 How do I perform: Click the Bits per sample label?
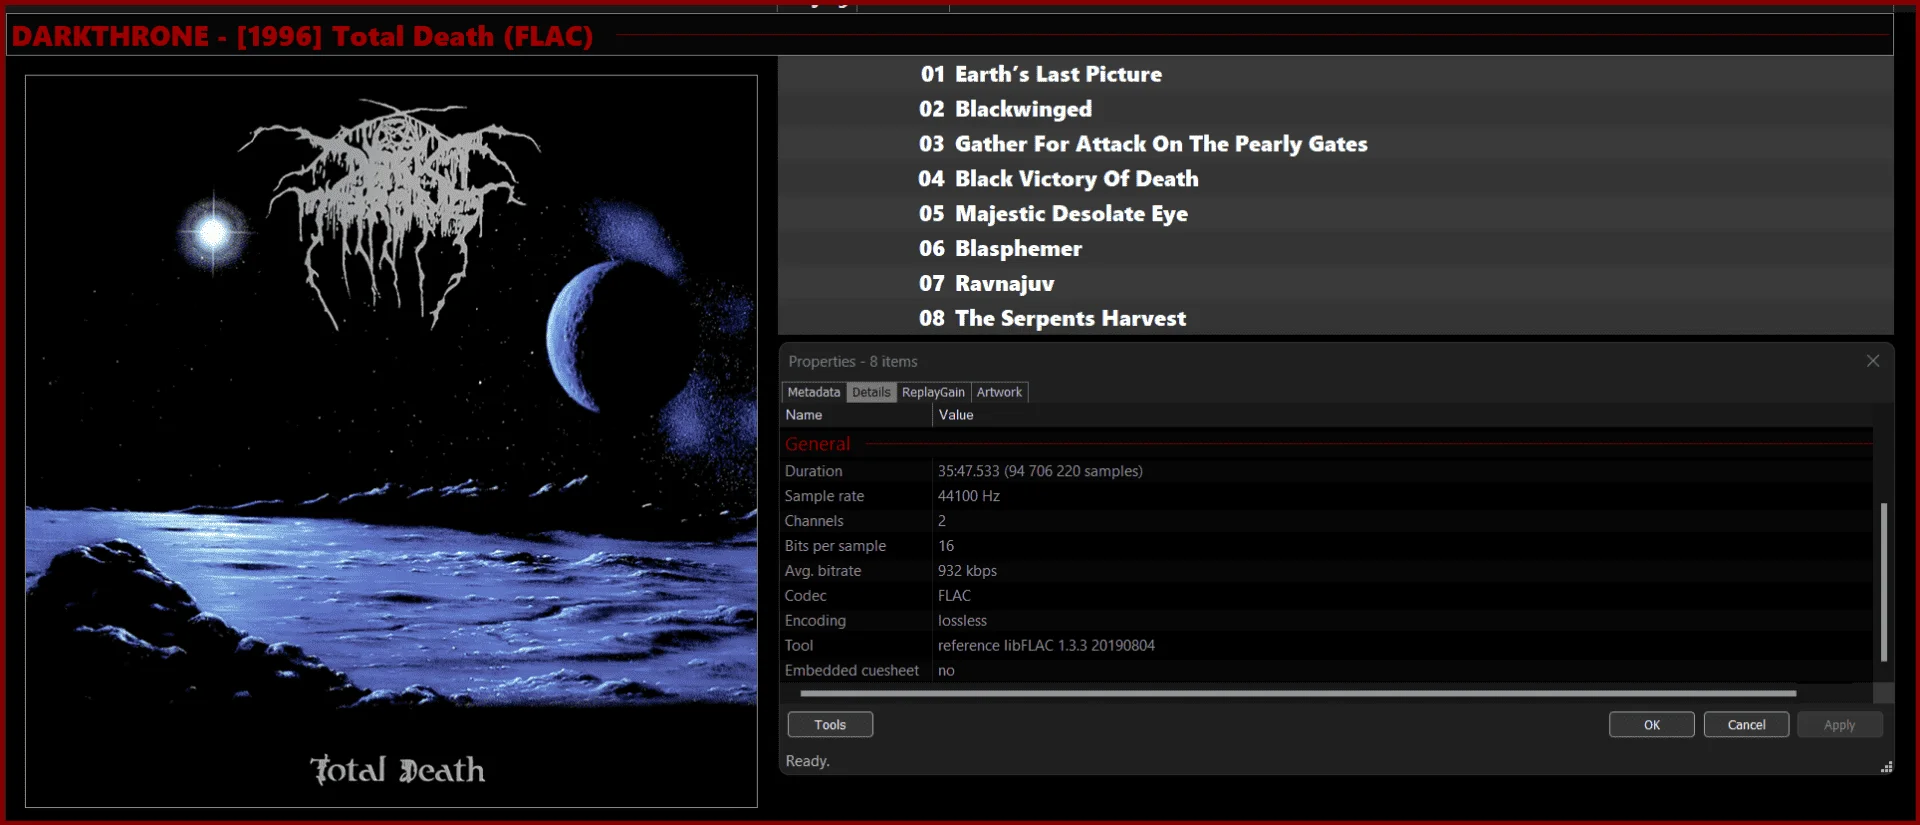click(x=835, y=546)
